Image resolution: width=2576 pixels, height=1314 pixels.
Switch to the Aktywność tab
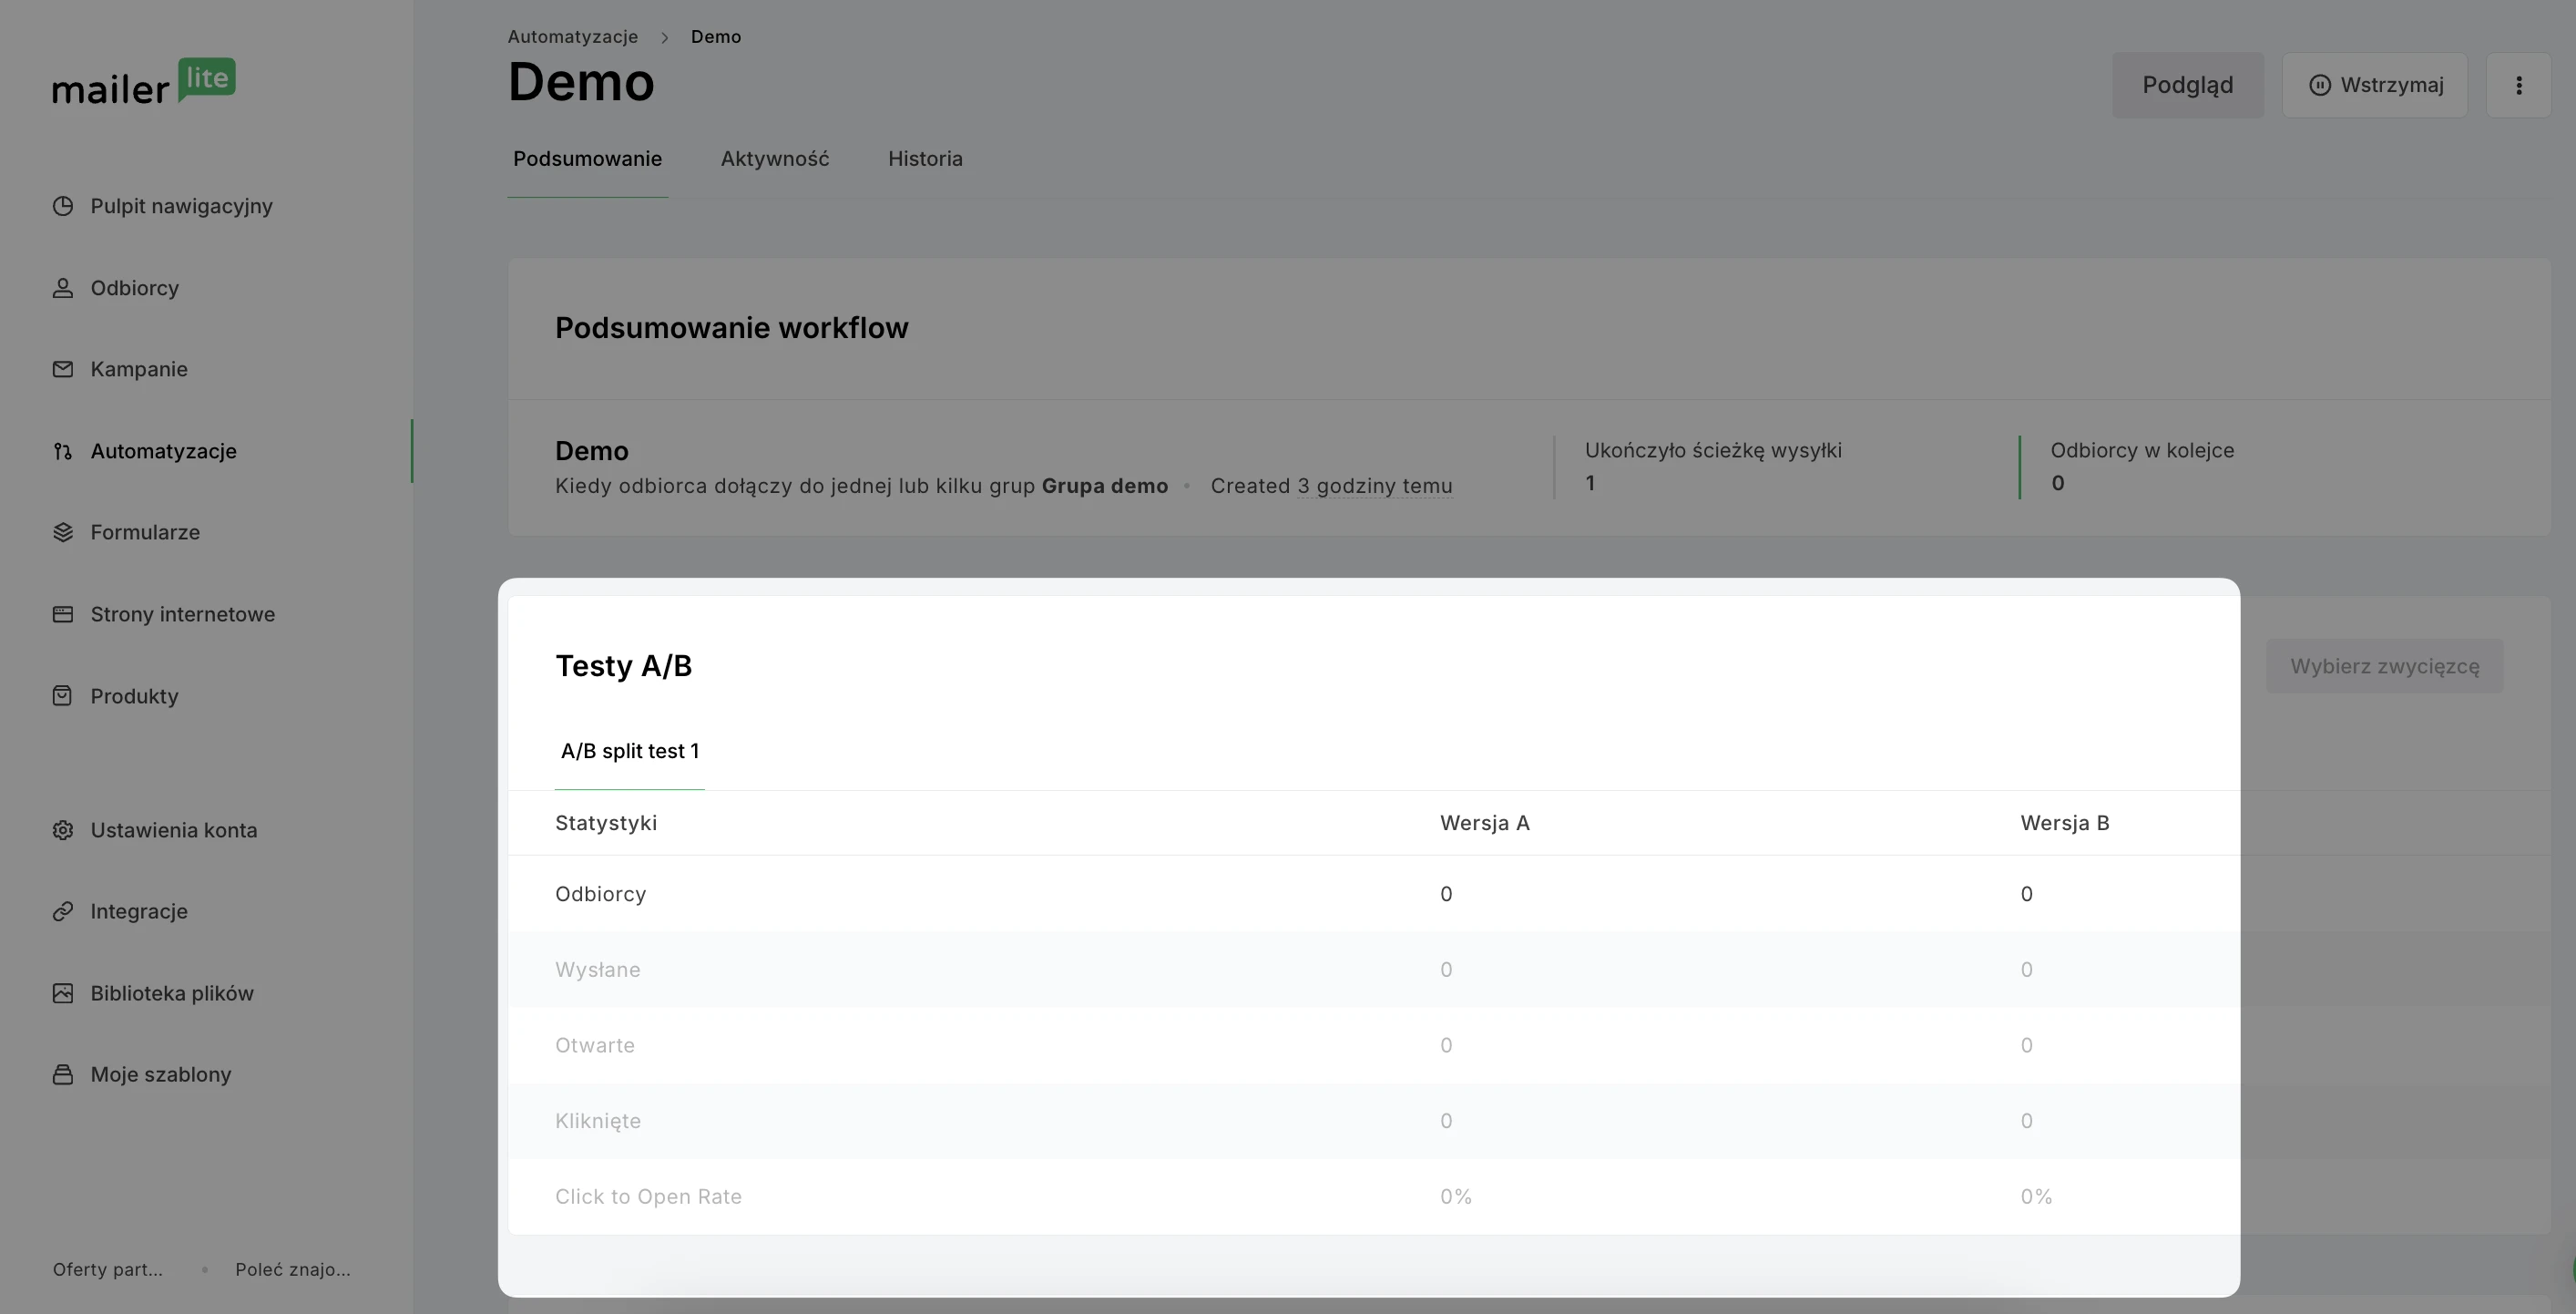(x=774, y=159)
